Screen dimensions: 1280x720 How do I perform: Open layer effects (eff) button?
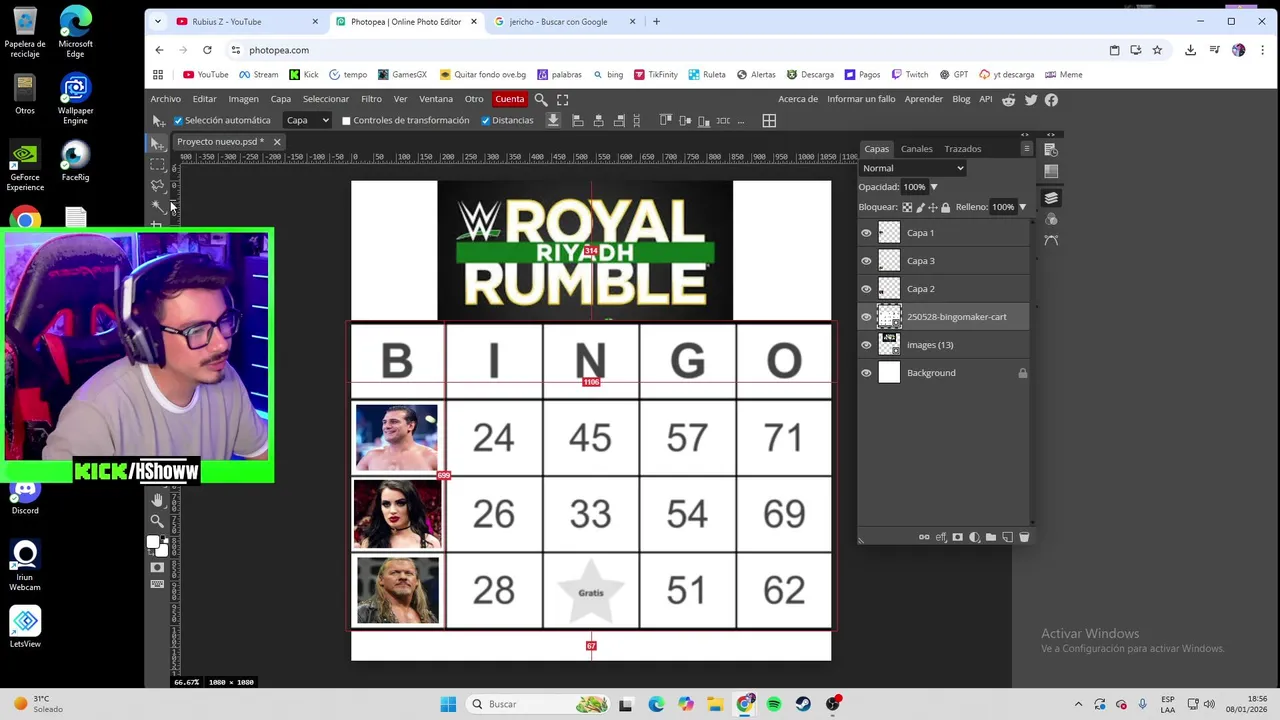click(x=941, y=537)
